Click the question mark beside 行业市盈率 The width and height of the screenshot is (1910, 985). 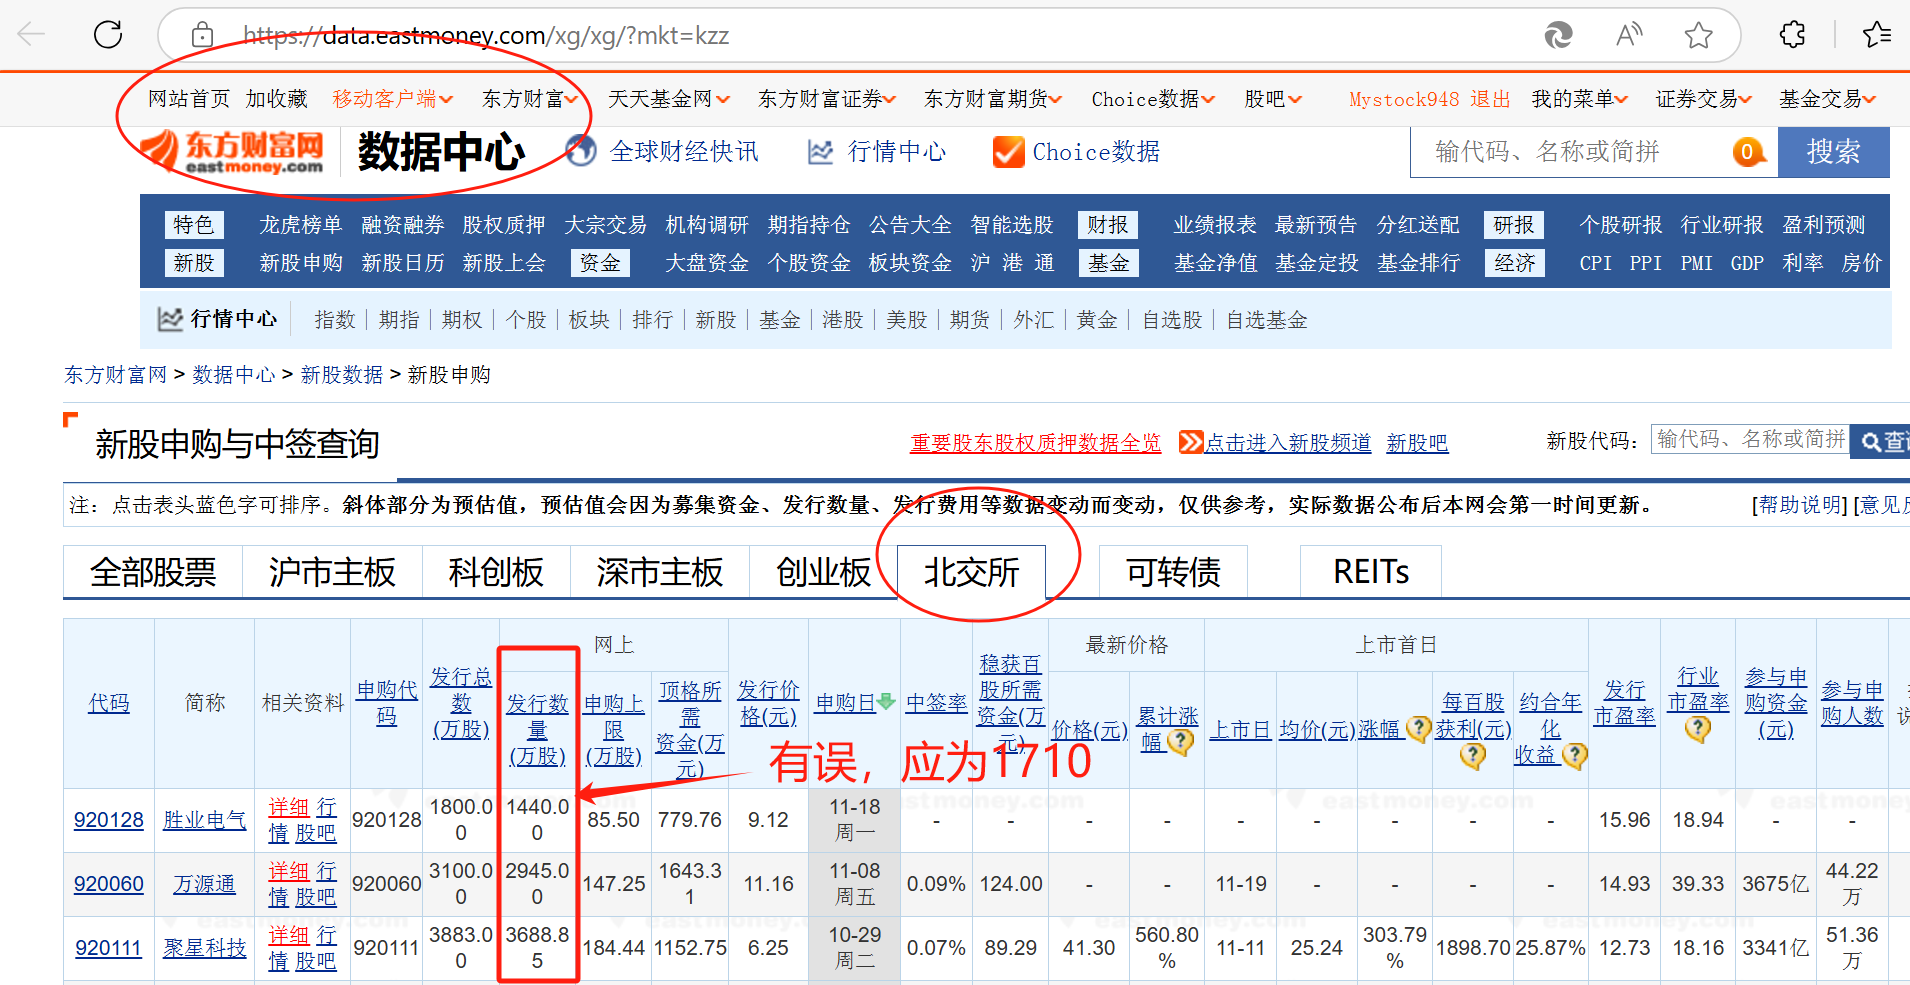click(x=1697, y=730)
